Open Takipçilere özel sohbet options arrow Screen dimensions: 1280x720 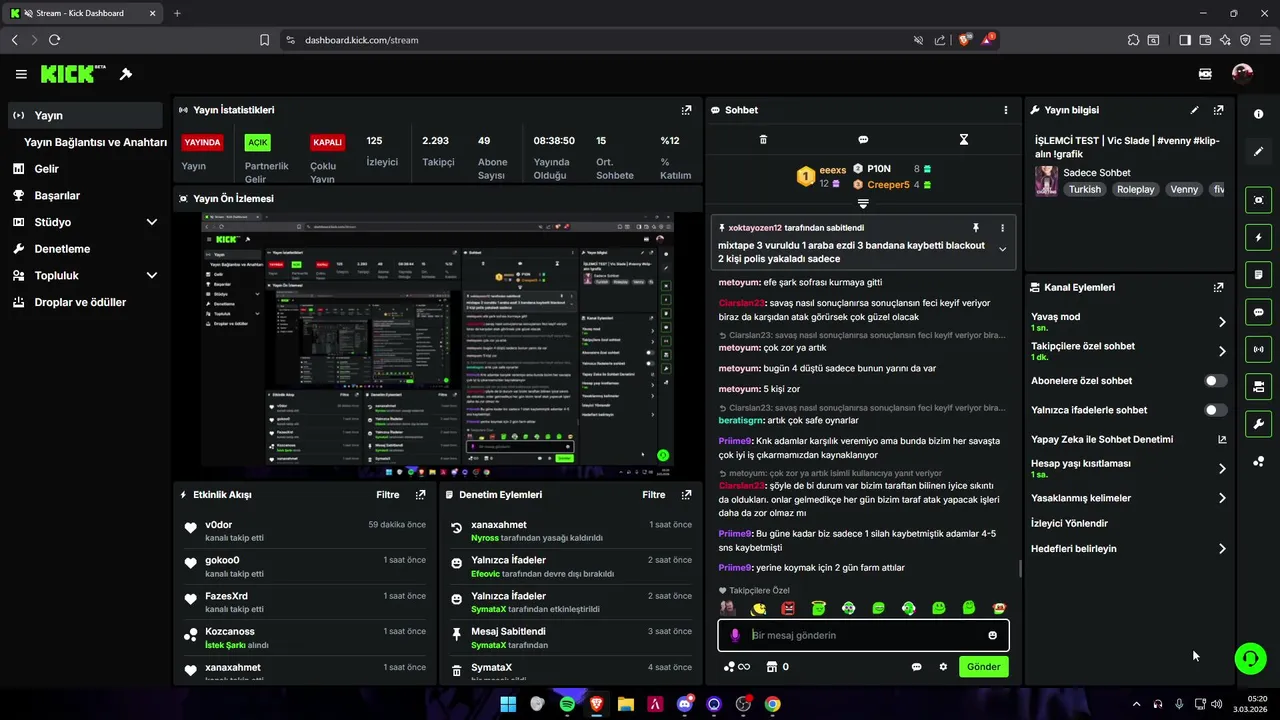coord(1221,351)
